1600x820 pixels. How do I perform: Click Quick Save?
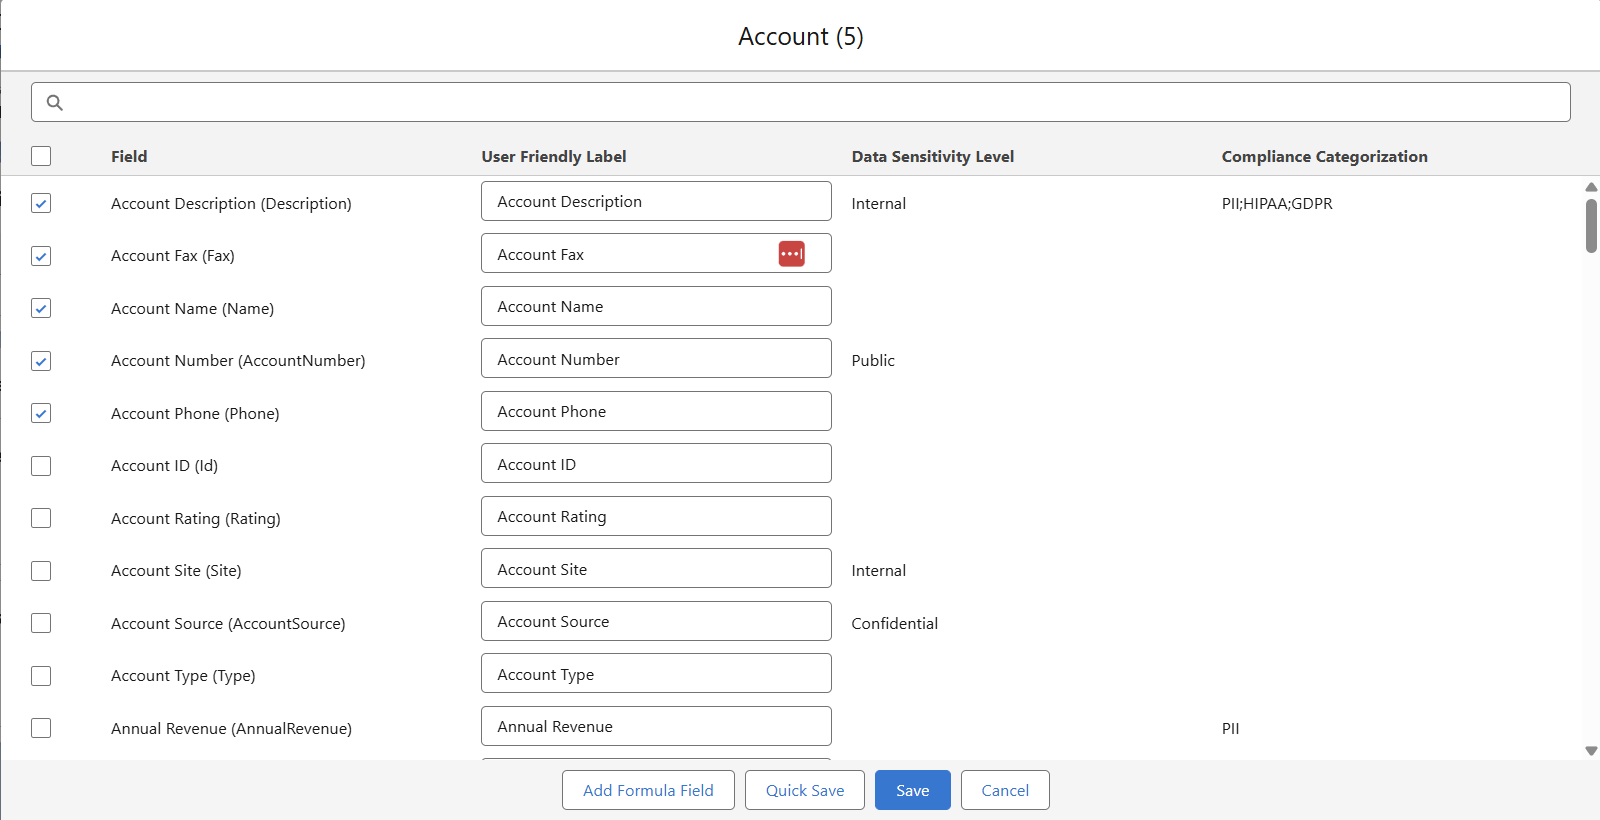[x=804, y=790]
